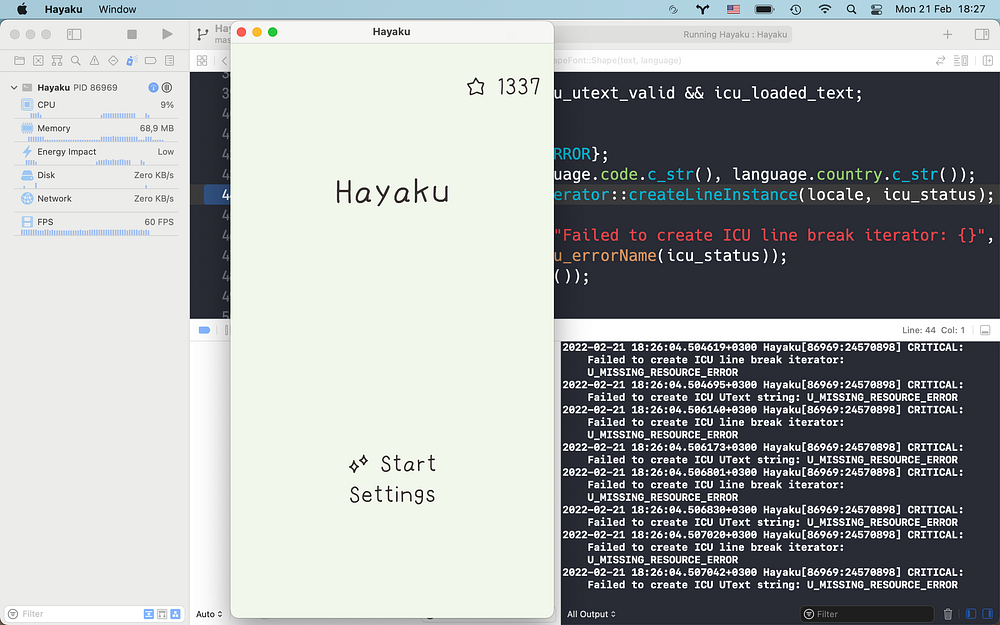Image resolution: width=1000 pixels, height=625 pixels.
Task: Open the Apple menu
Action: (22, 9)
